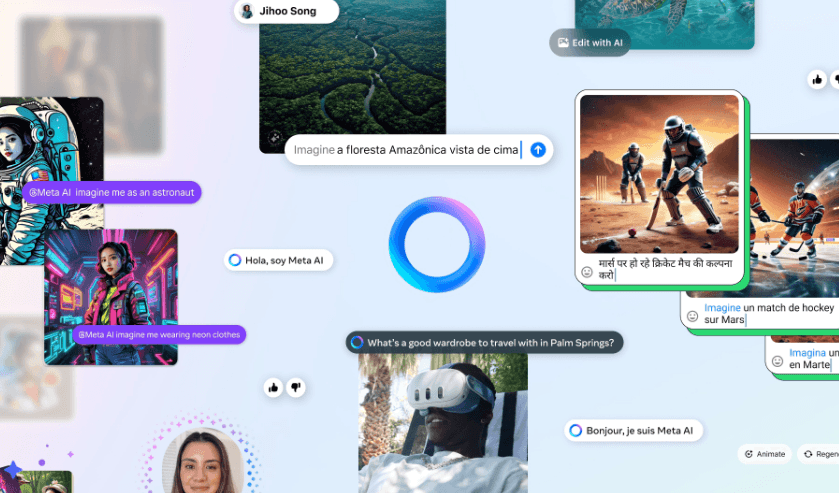Click image icon in Edit with AI button
Image resolution: width=839 pixels, height=493 pixels.
point(563,43)
